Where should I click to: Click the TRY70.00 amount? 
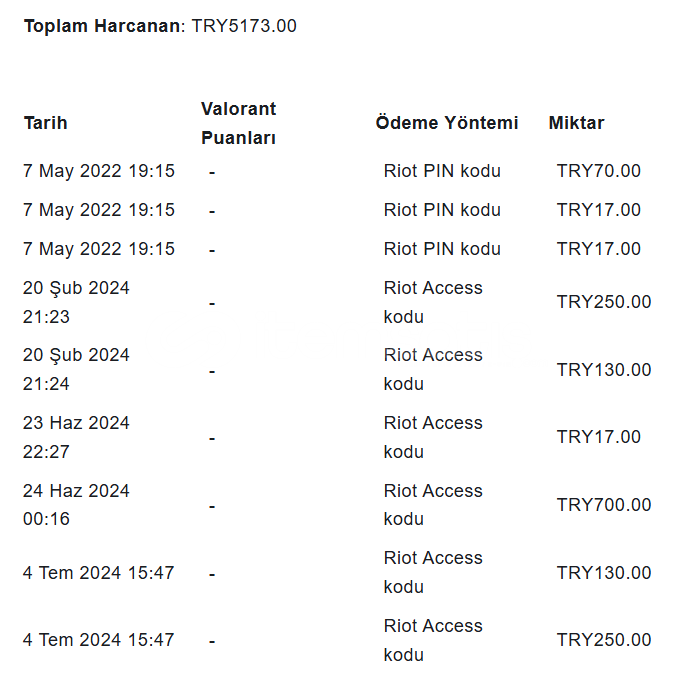pos(598,171)
